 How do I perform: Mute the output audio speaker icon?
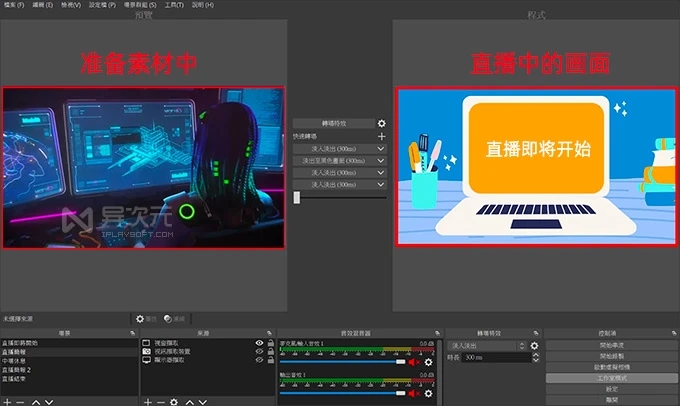(x=414, y=392)
